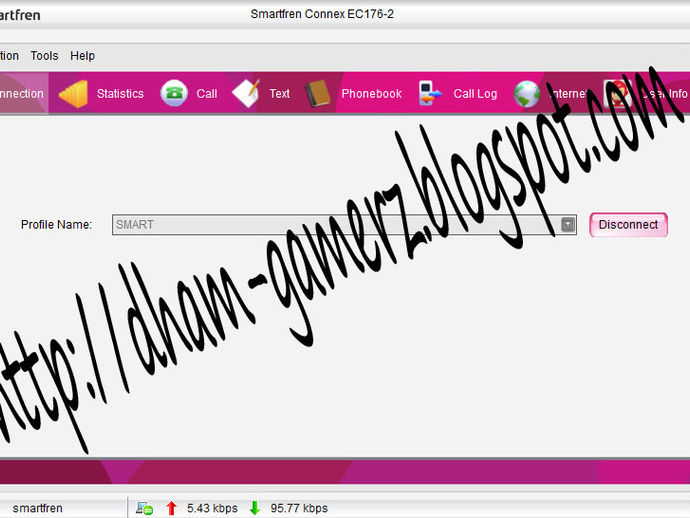Image resolution: width=690 pixels, height=518 pixels.
Task: Switch to the Text tab label
Action: coord(279,94)
